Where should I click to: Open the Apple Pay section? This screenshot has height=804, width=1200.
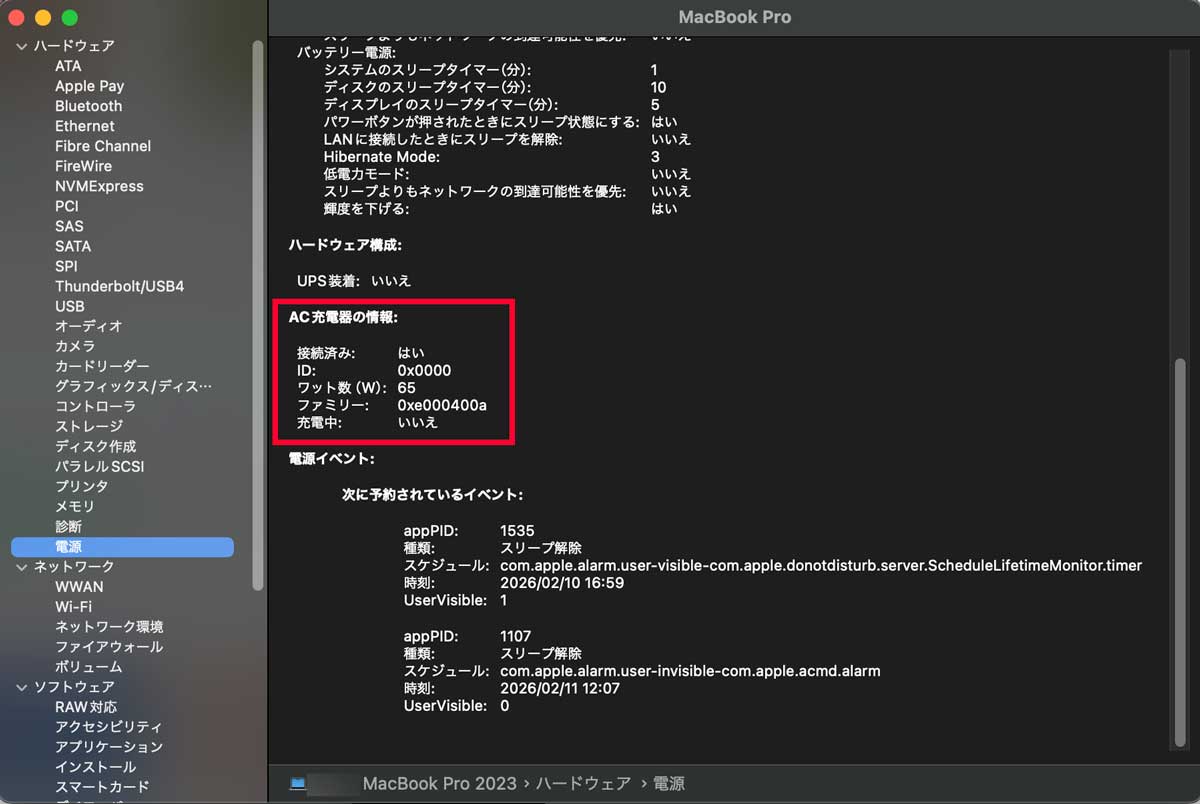point(87,86)
